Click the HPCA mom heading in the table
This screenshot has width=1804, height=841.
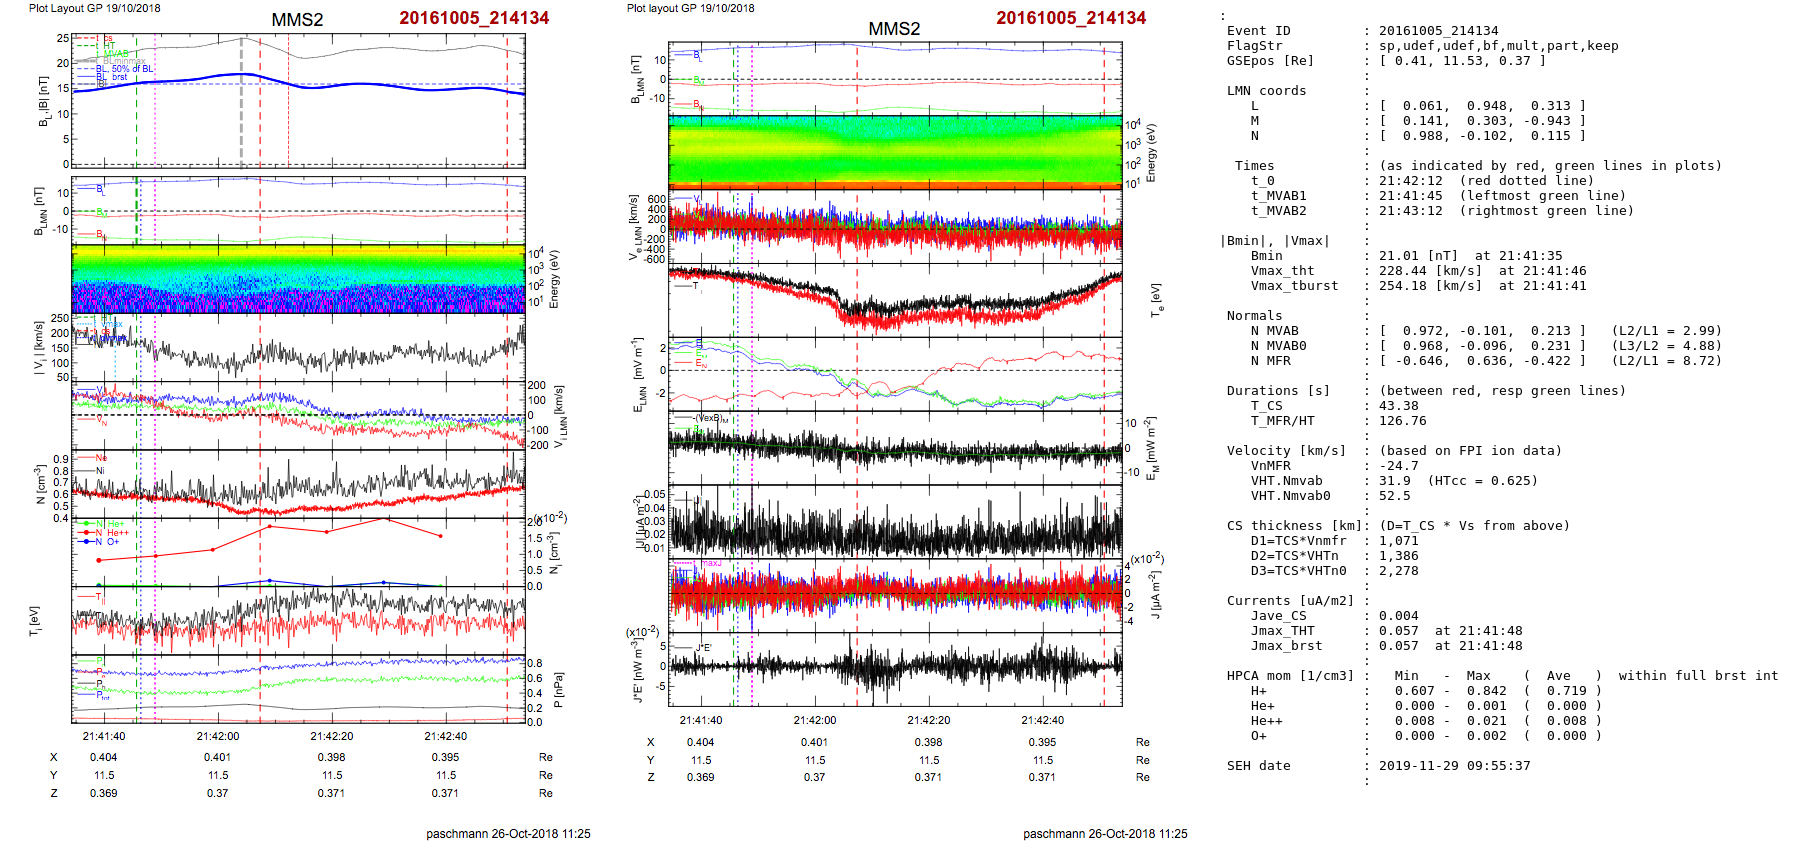(x=1290, y=676)
